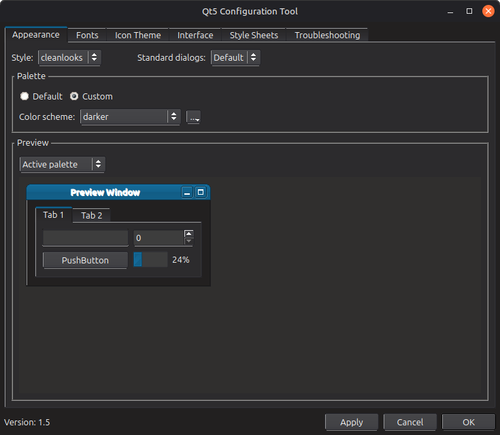Maximize the Qt5 Configuration Tool window

click(469, 11)
